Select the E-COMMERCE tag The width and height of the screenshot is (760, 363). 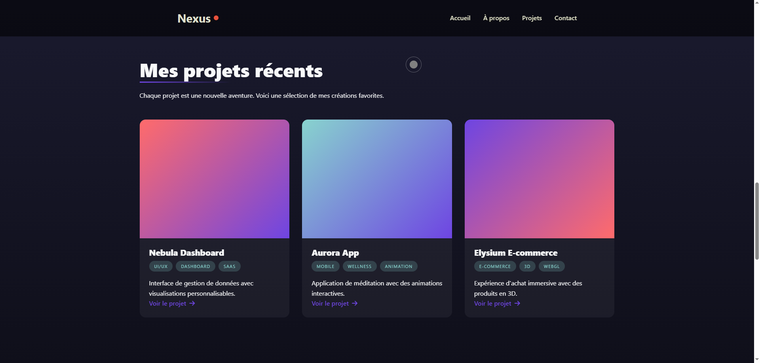pos(495,266)
